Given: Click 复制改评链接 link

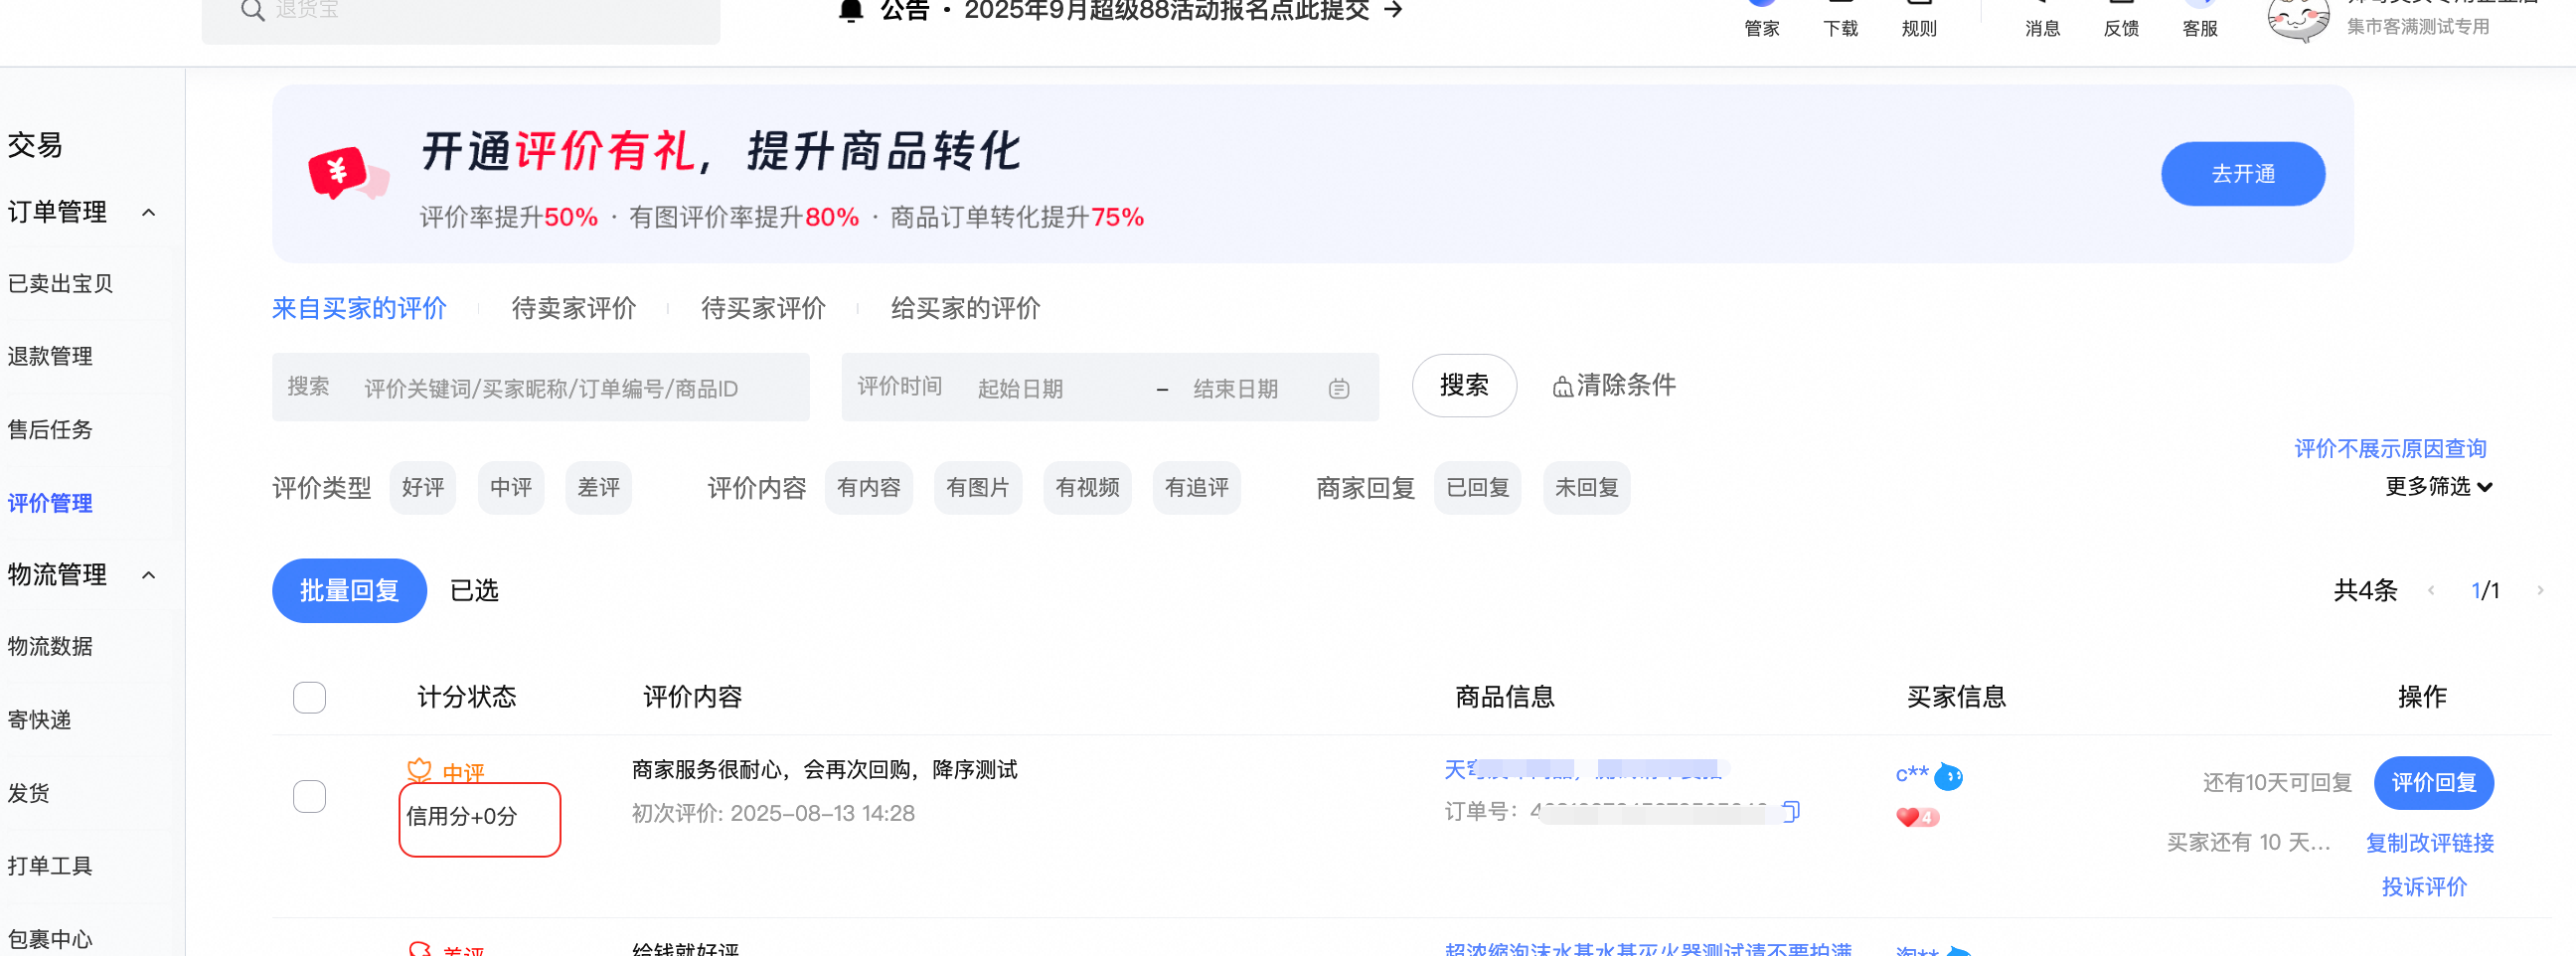Looking at the screenshot, I should pos(2430,843).
